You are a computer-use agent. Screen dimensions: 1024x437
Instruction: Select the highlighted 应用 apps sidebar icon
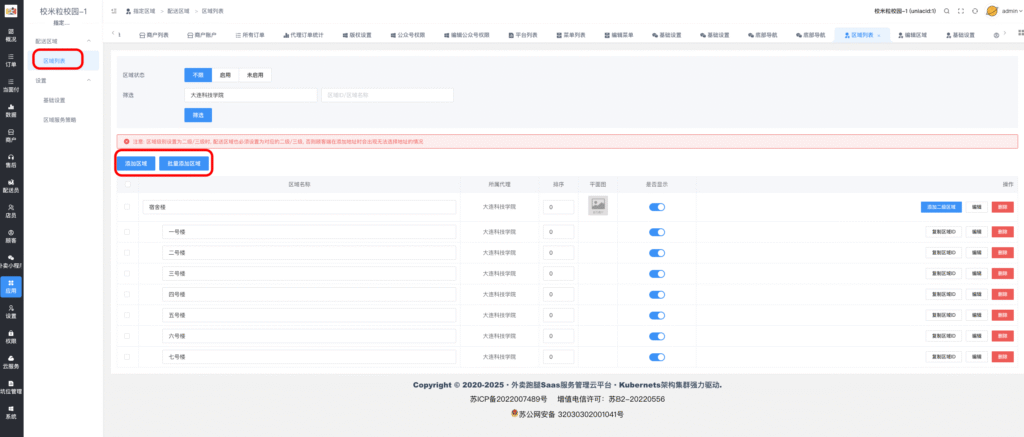(x=11, y=286)
